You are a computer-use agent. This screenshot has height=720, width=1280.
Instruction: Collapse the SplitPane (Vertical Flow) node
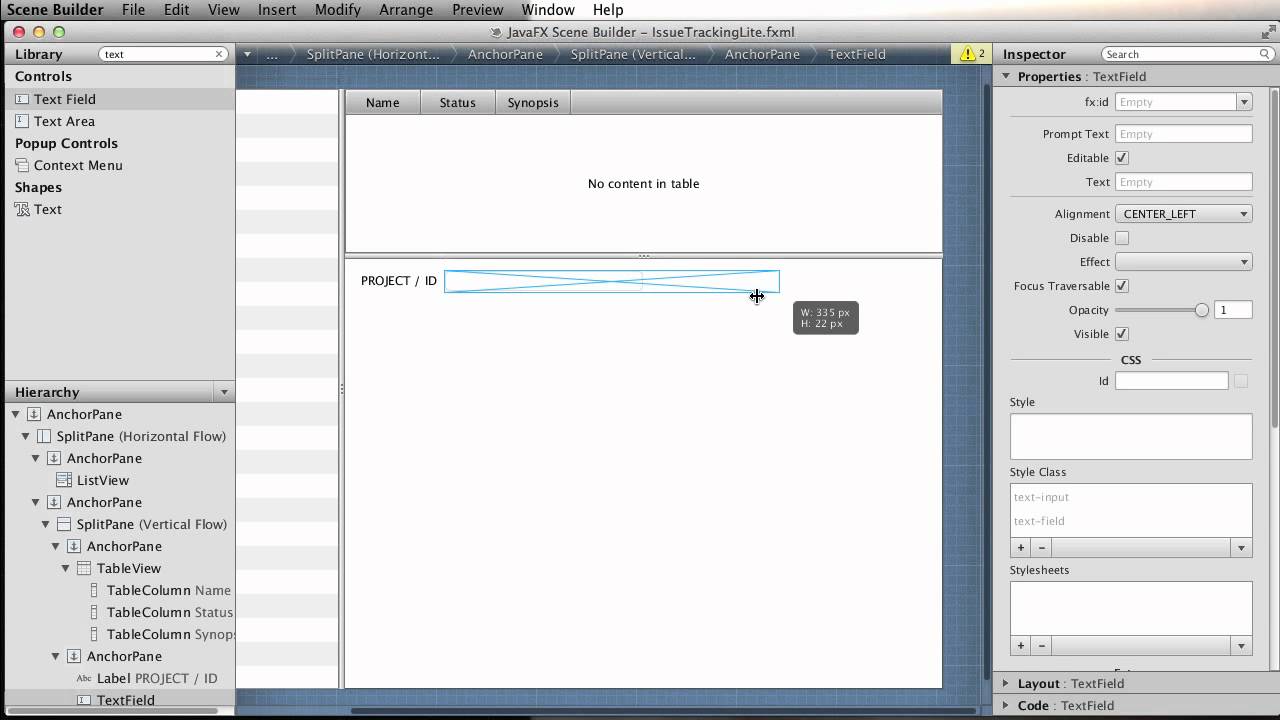46,524
